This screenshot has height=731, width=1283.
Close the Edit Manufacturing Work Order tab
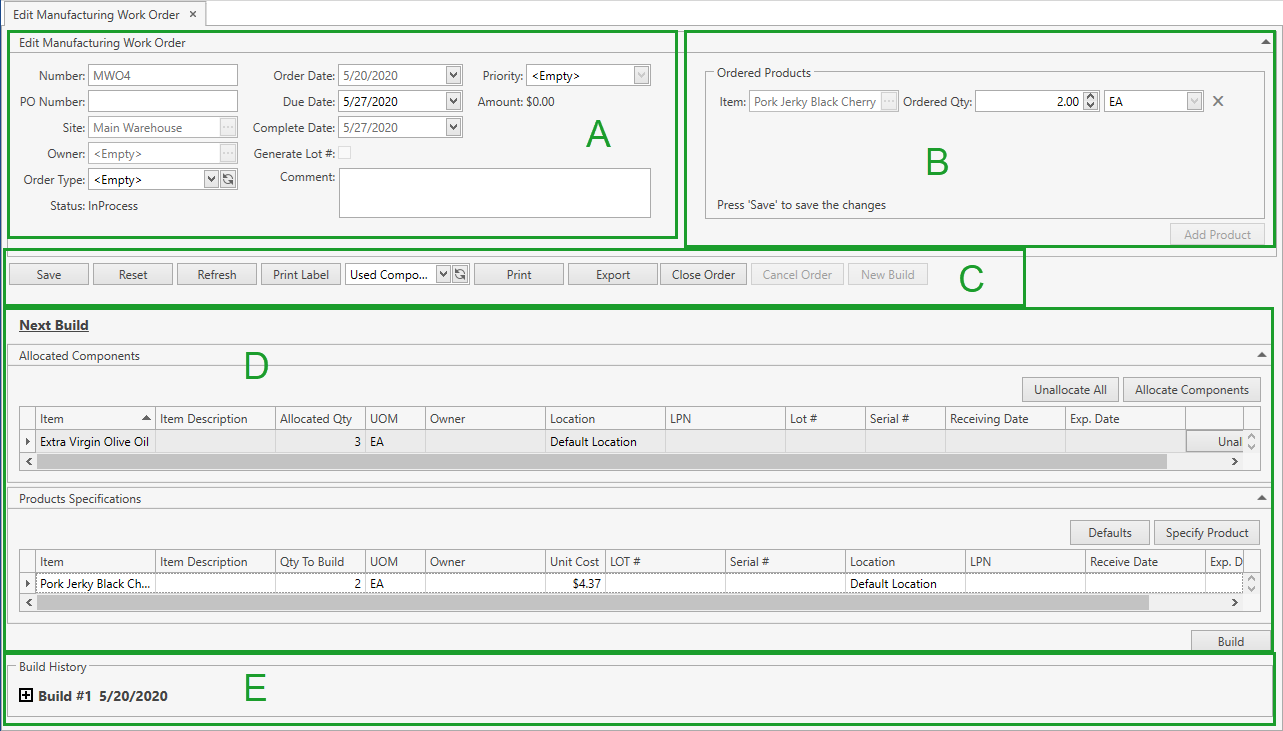tap(193, 14)
